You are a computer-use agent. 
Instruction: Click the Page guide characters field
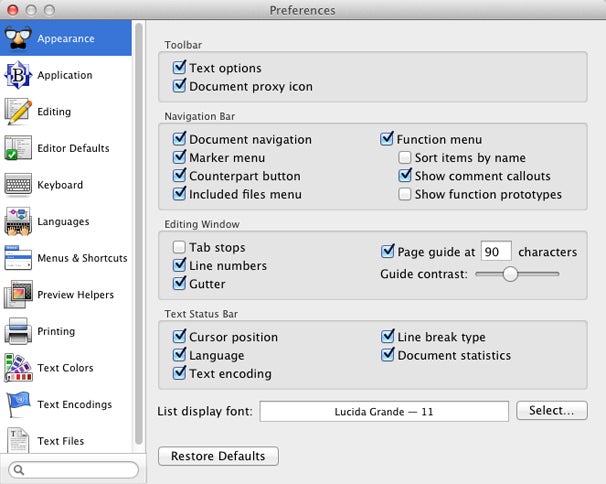click(496, 252)
